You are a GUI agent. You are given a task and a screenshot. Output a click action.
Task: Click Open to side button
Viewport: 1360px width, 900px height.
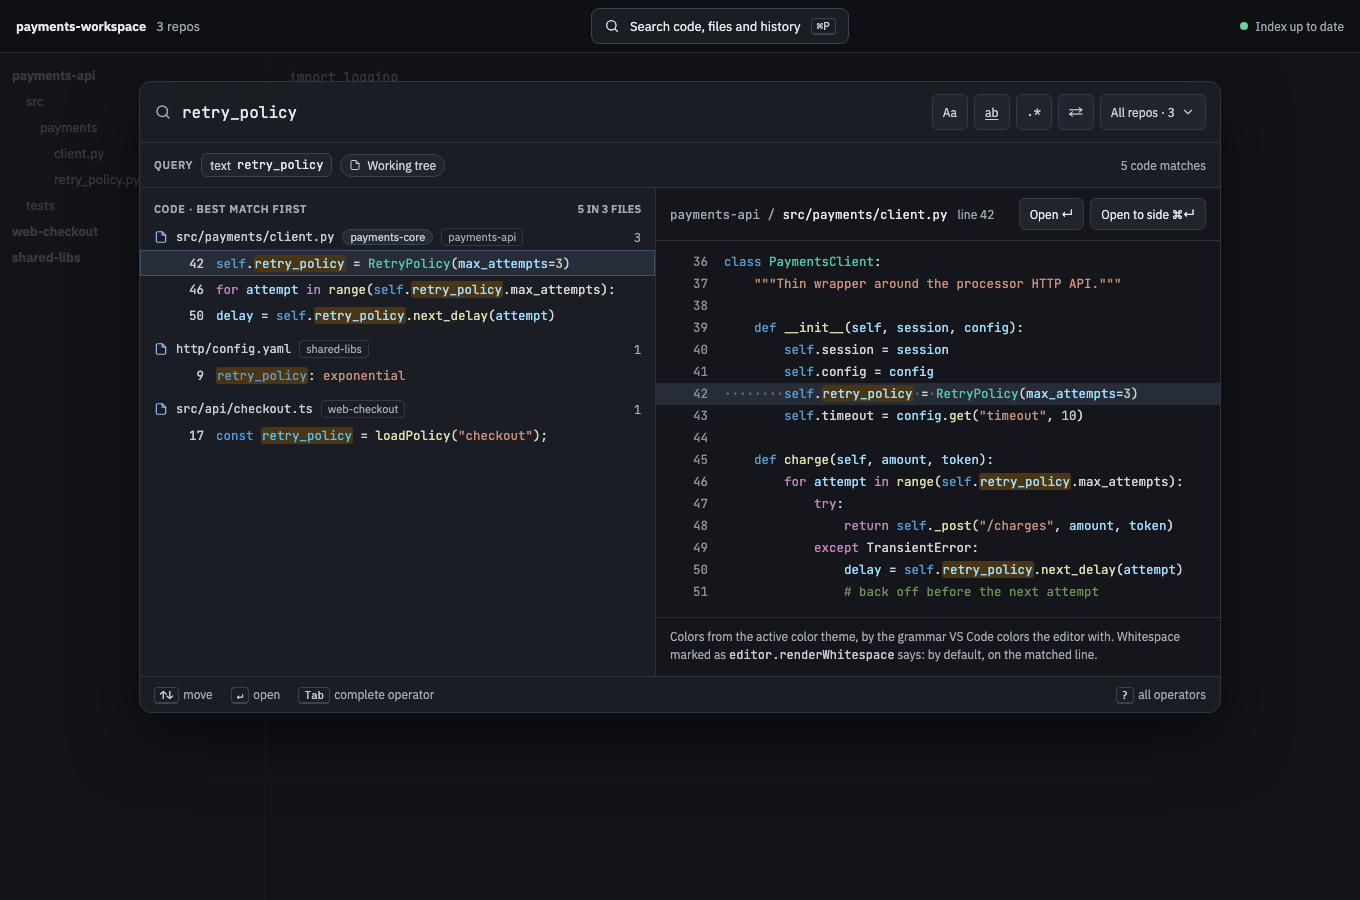pos(1148,214)
